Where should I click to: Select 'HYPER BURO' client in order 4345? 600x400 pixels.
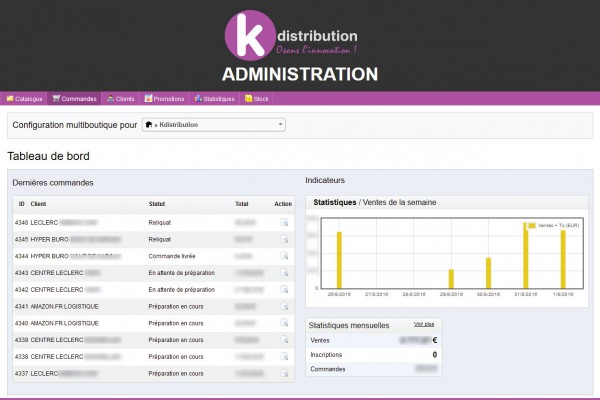coord(49,239)
